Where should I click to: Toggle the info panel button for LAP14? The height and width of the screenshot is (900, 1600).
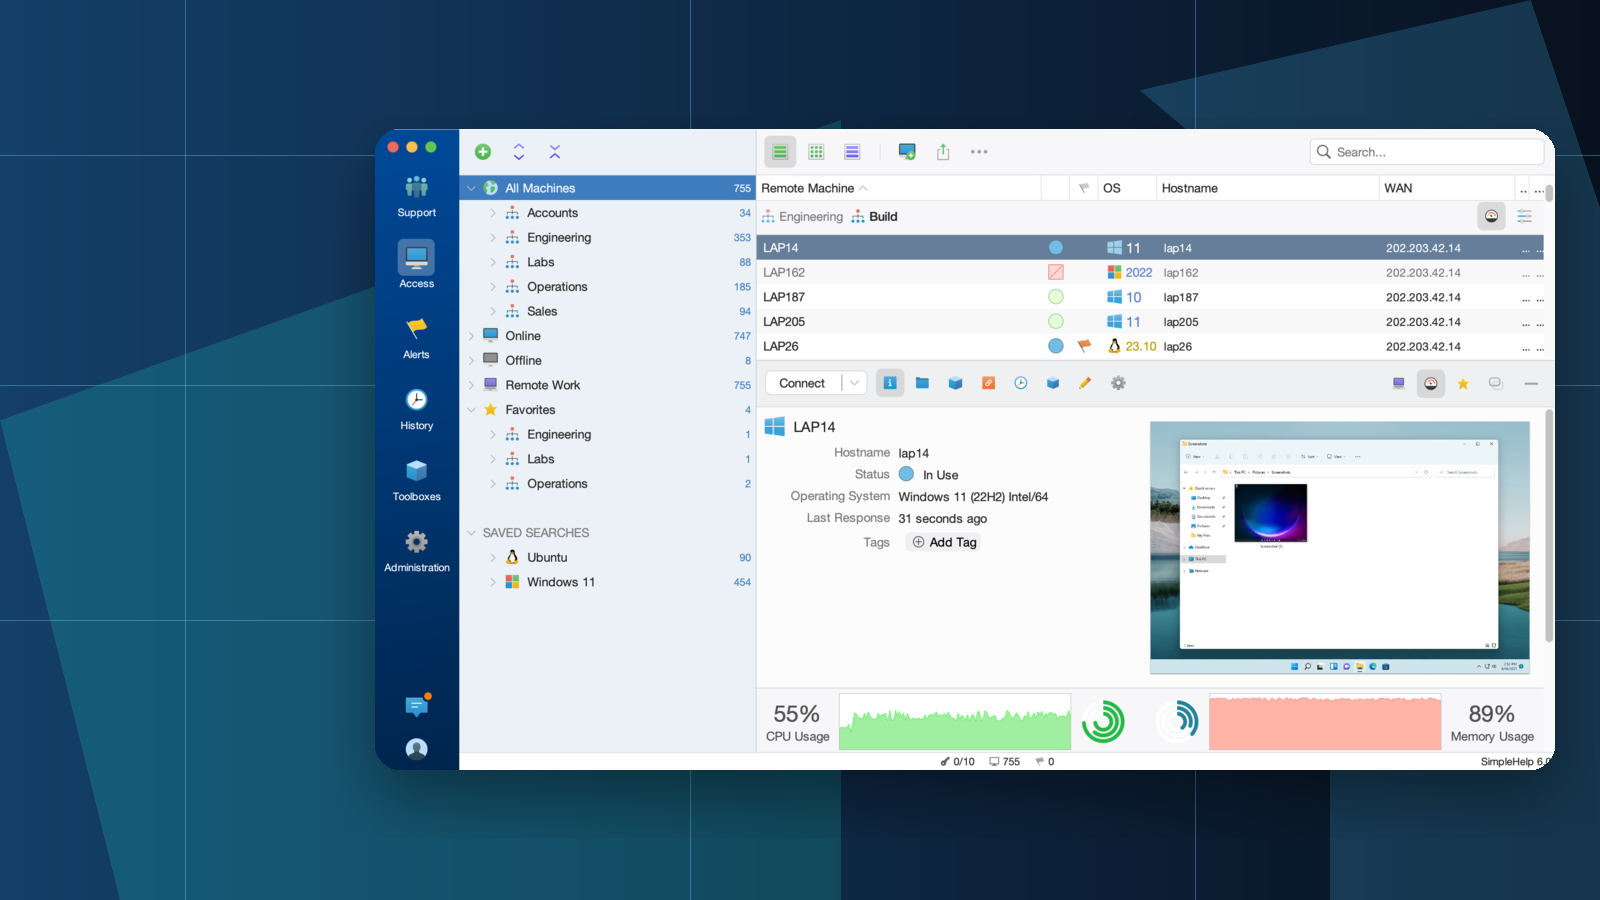pyautogui.click(x=889, y=383)
